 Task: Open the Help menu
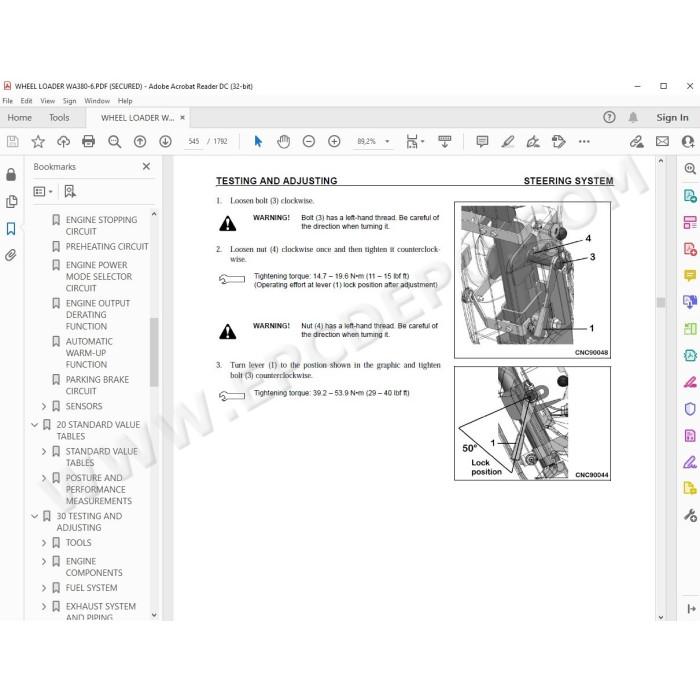125,101
